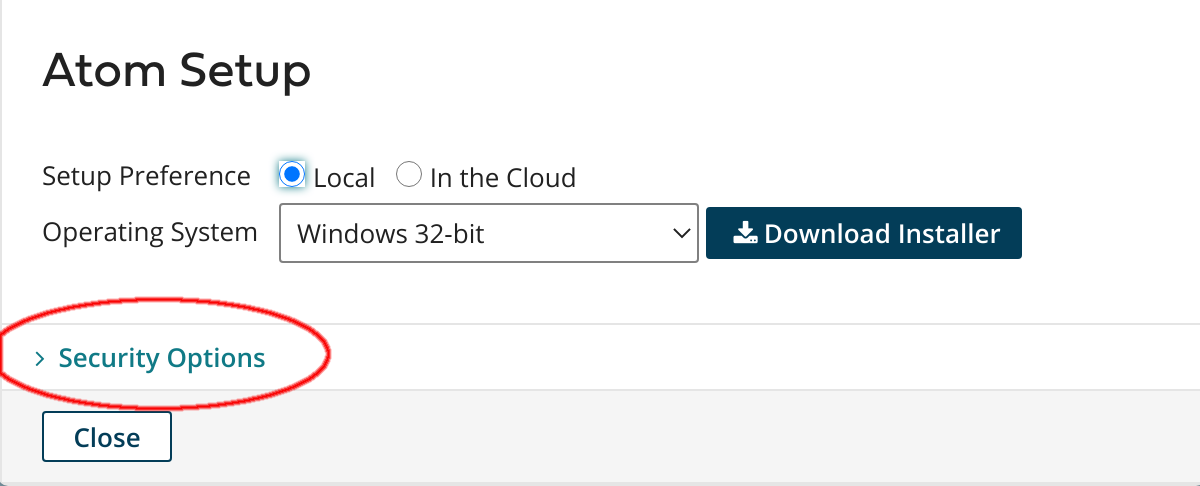Open the Operating System dropdown
The image size is (1200, 486).
pos(489,234)
